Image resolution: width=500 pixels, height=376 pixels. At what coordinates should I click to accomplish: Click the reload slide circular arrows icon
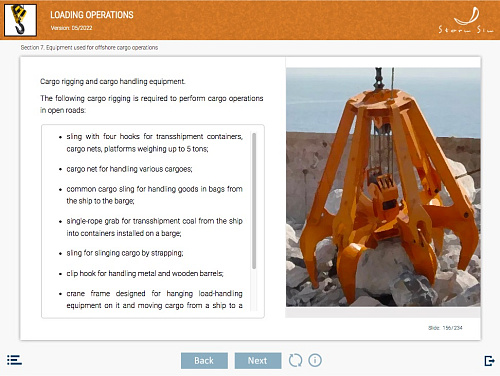click(x=295, y=360)
